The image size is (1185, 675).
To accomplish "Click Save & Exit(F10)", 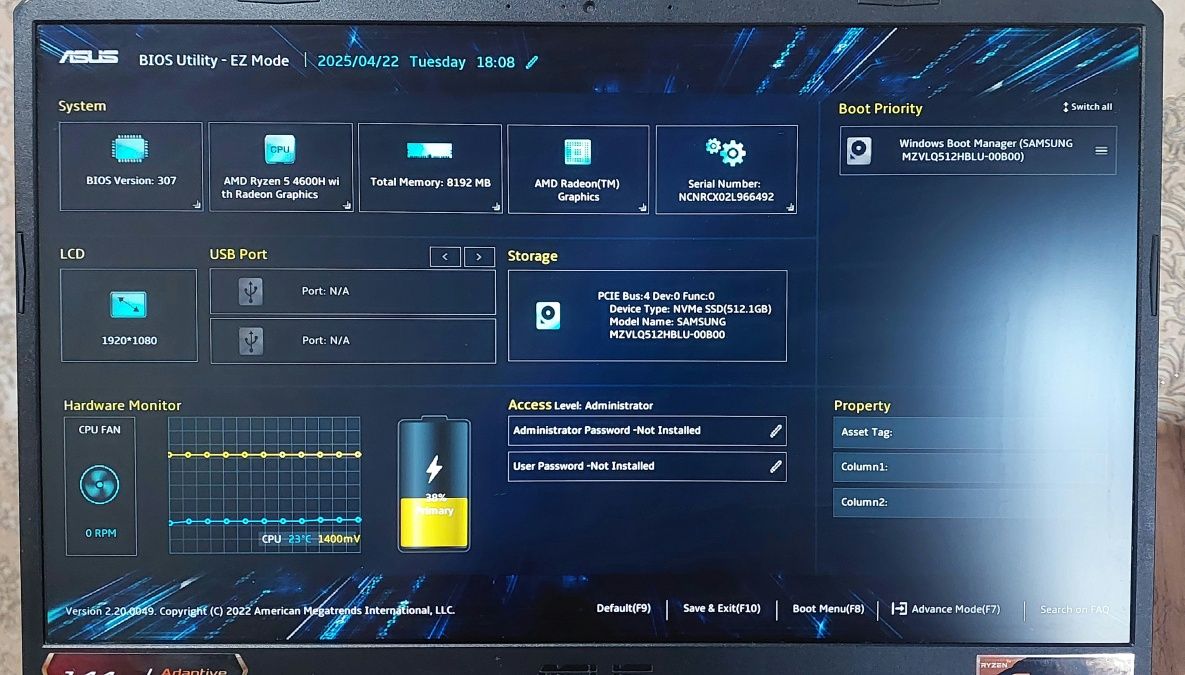I will [722, 608].
